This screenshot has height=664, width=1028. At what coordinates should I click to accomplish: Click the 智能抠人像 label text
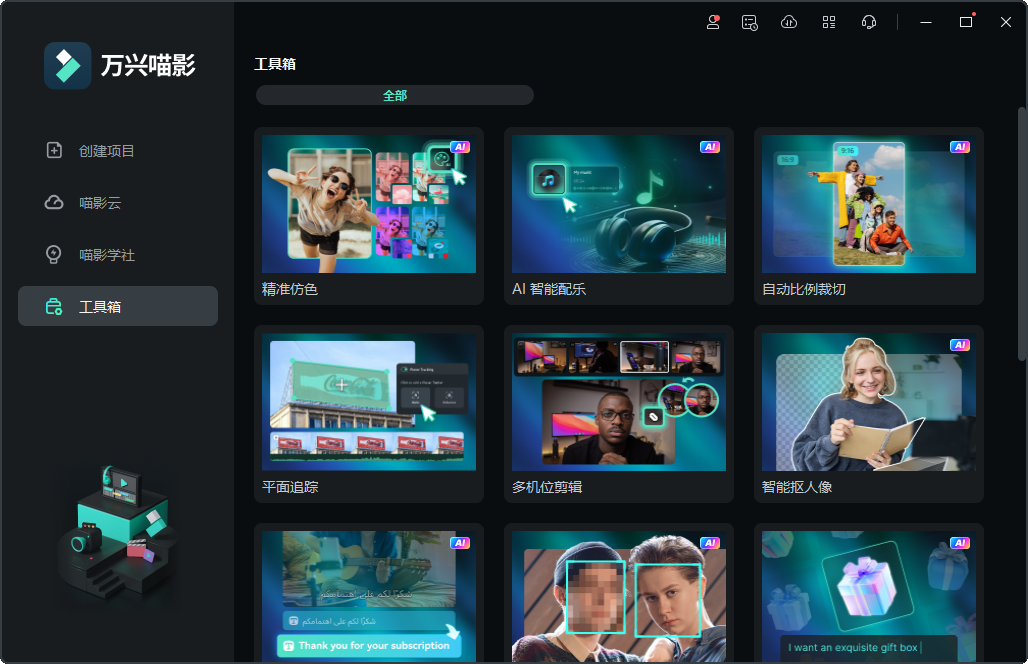point(797,487)
